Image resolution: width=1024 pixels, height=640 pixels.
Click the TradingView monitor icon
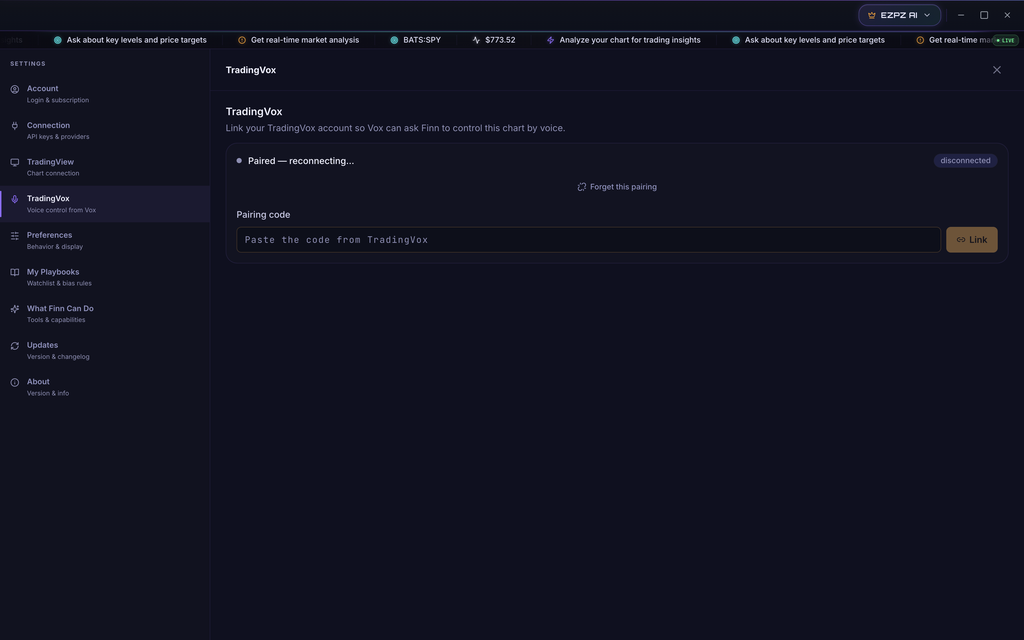coord(14,162)
